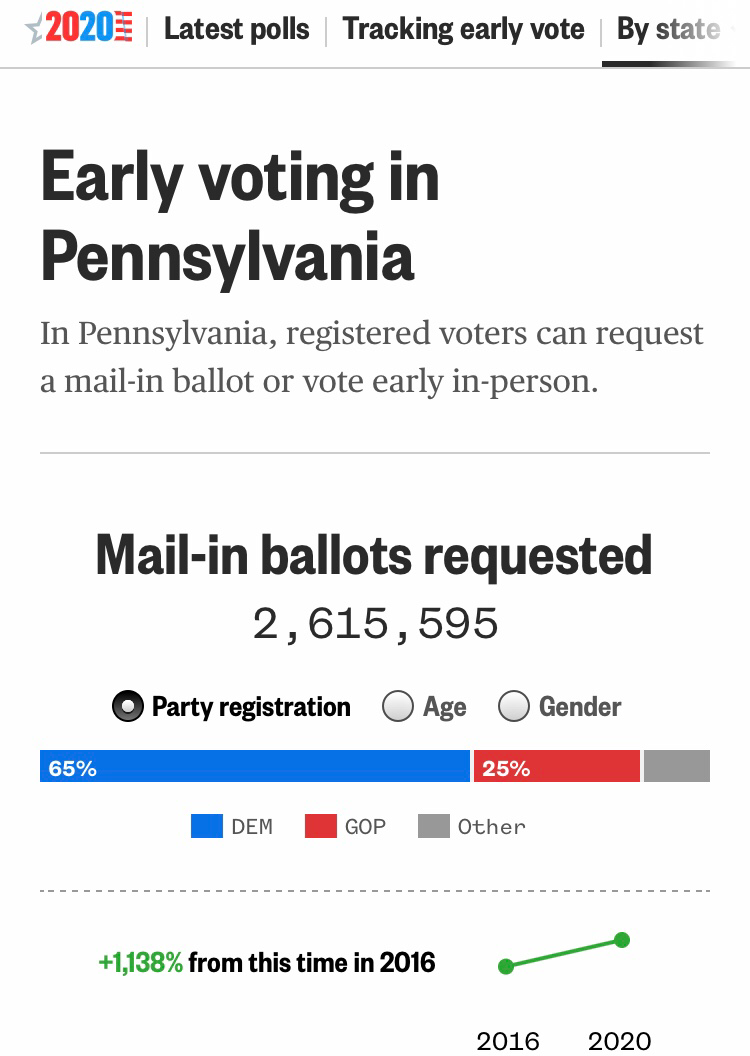This screenshot has width=750, height=1056.
Task: Open the Latest polls tab
Action: [236, 30]
